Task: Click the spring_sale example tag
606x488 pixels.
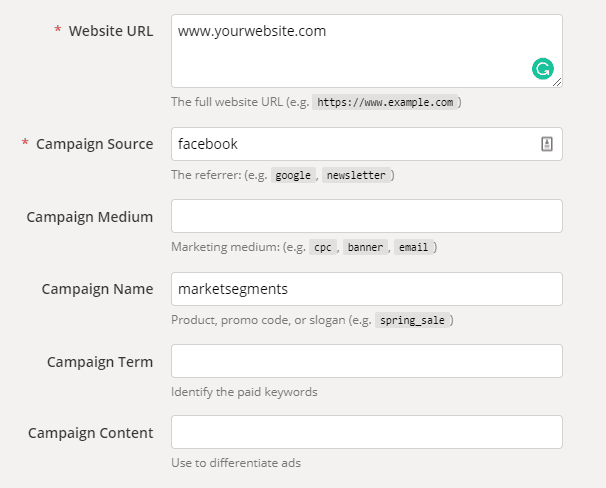Action: [x=412, y=320]
